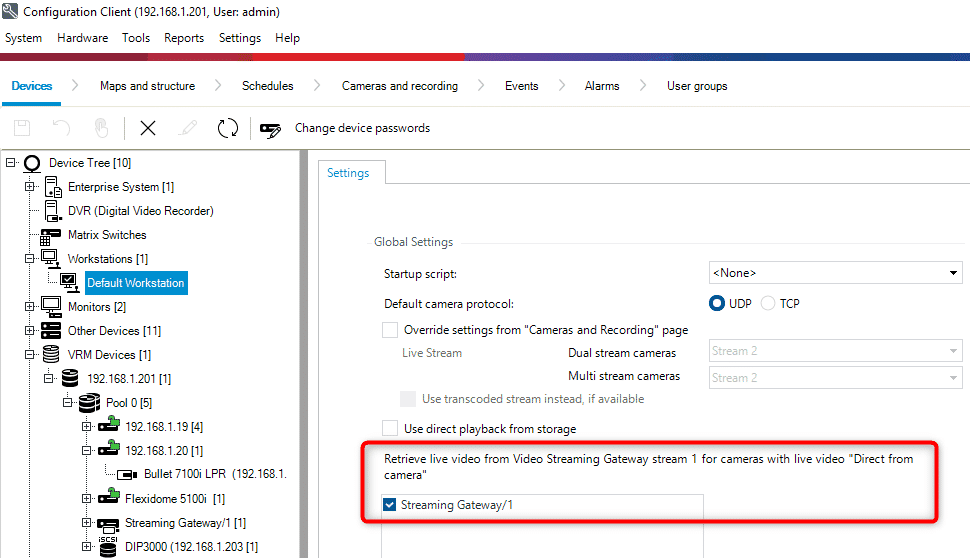
Task: Click the Matrix Switches icon
Action: (51, 235)
